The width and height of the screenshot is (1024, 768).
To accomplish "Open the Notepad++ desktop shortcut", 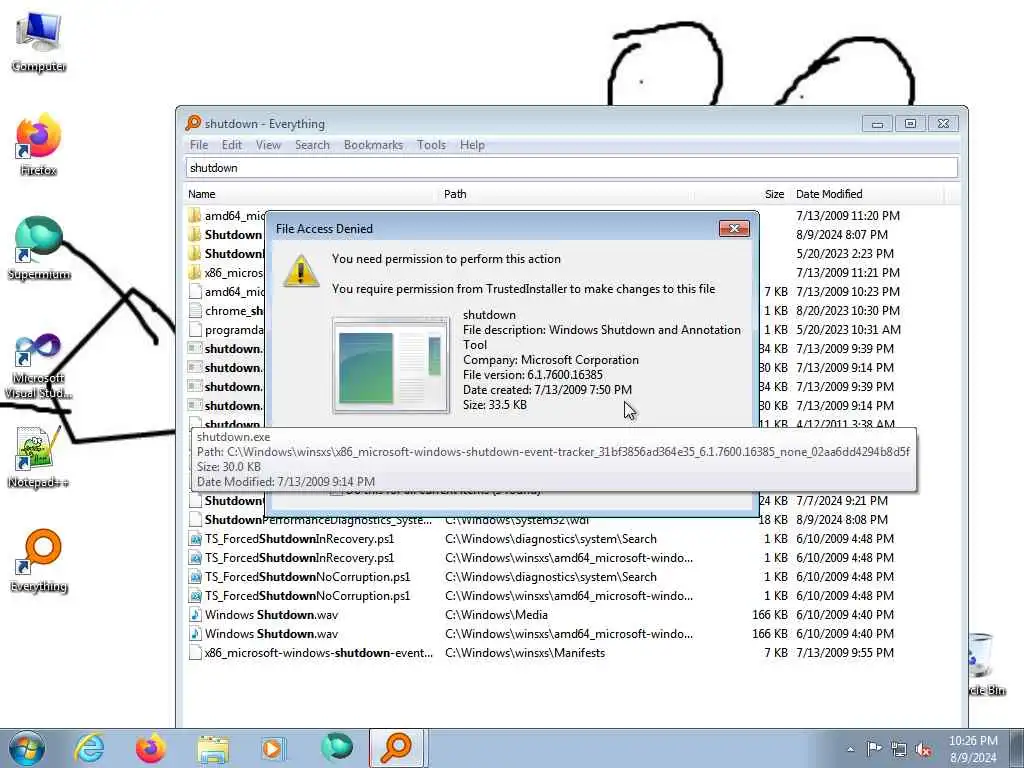I will click(39, 457).
